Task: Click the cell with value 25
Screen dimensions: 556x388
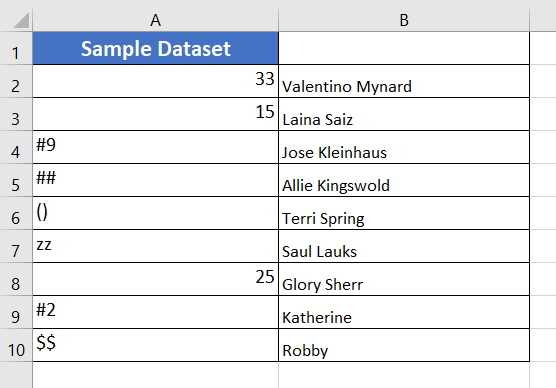Action: [155, 279]
